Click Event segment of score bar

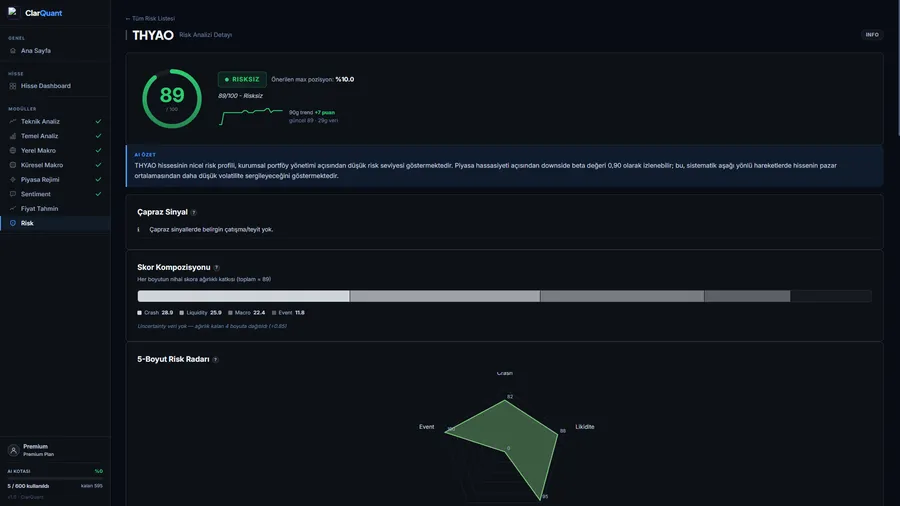click(x=747, y=296)
